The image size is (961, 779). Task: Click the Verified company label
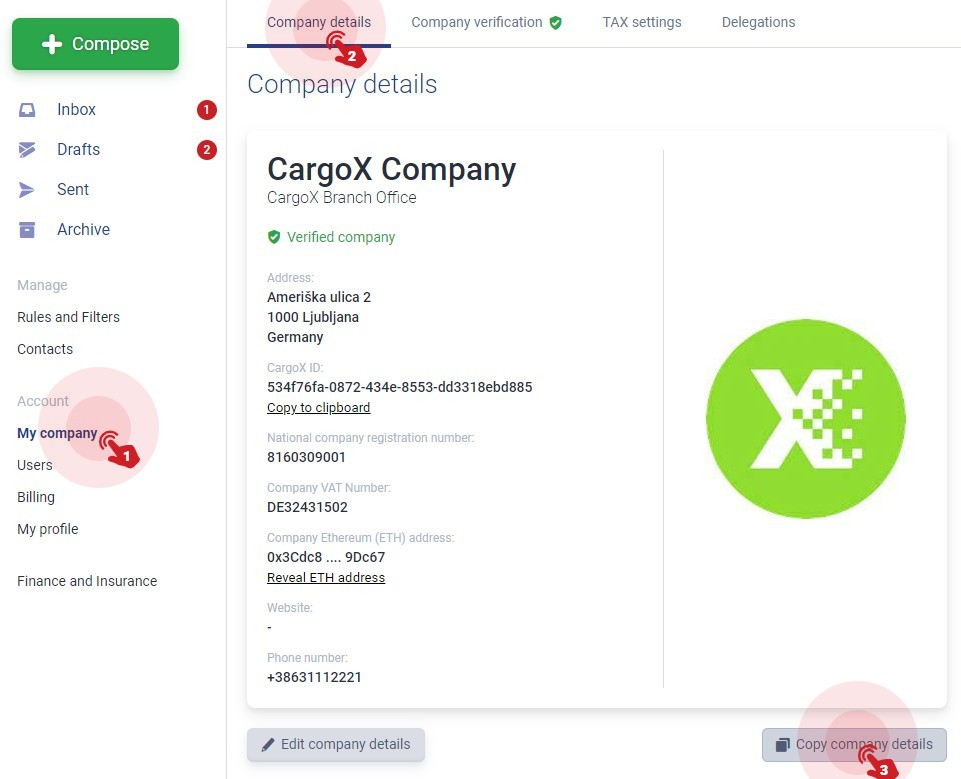341,237
